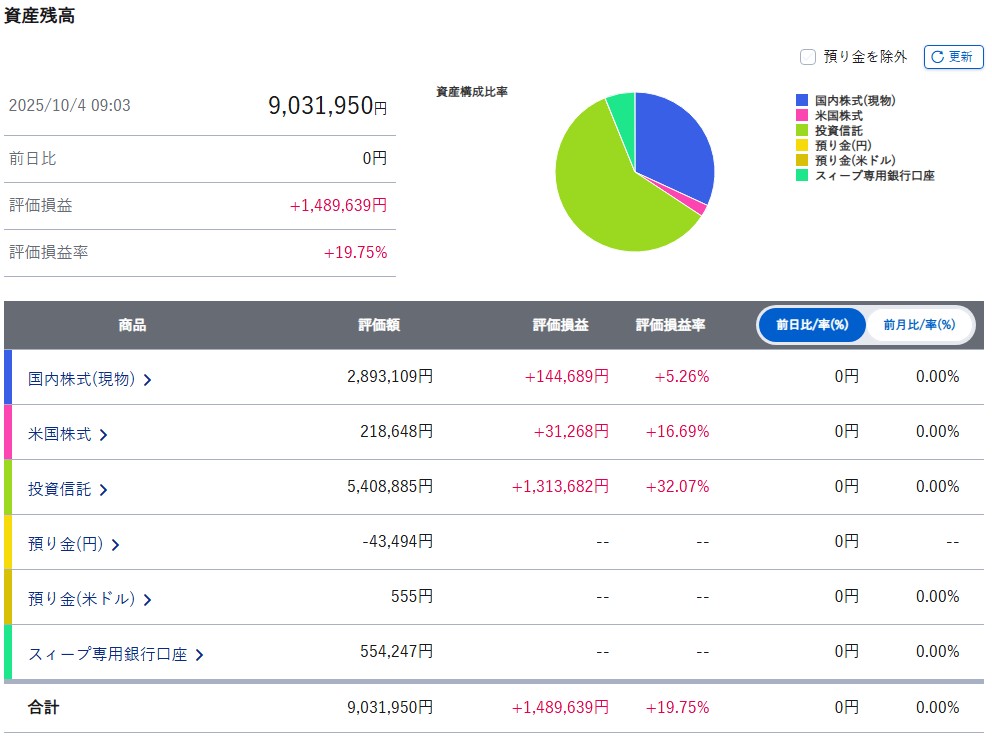
Task: Expand chevron next to 国内株式(現物)
Action: [148, 380]
